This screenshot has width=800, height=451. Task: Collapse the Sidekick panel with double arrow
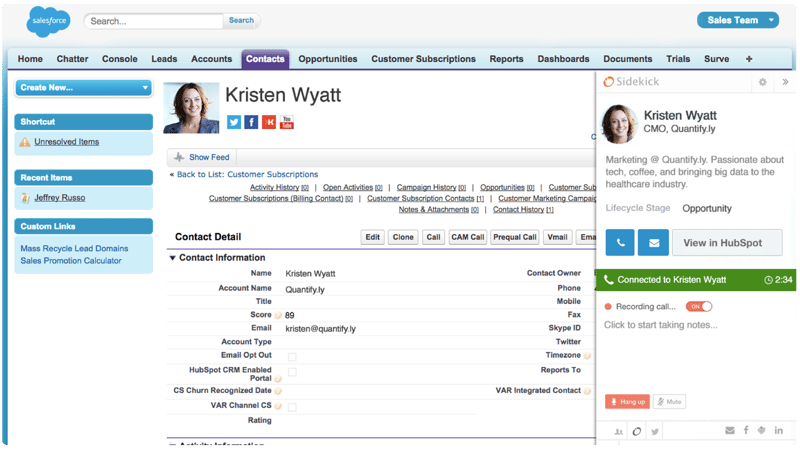[785, 82]
